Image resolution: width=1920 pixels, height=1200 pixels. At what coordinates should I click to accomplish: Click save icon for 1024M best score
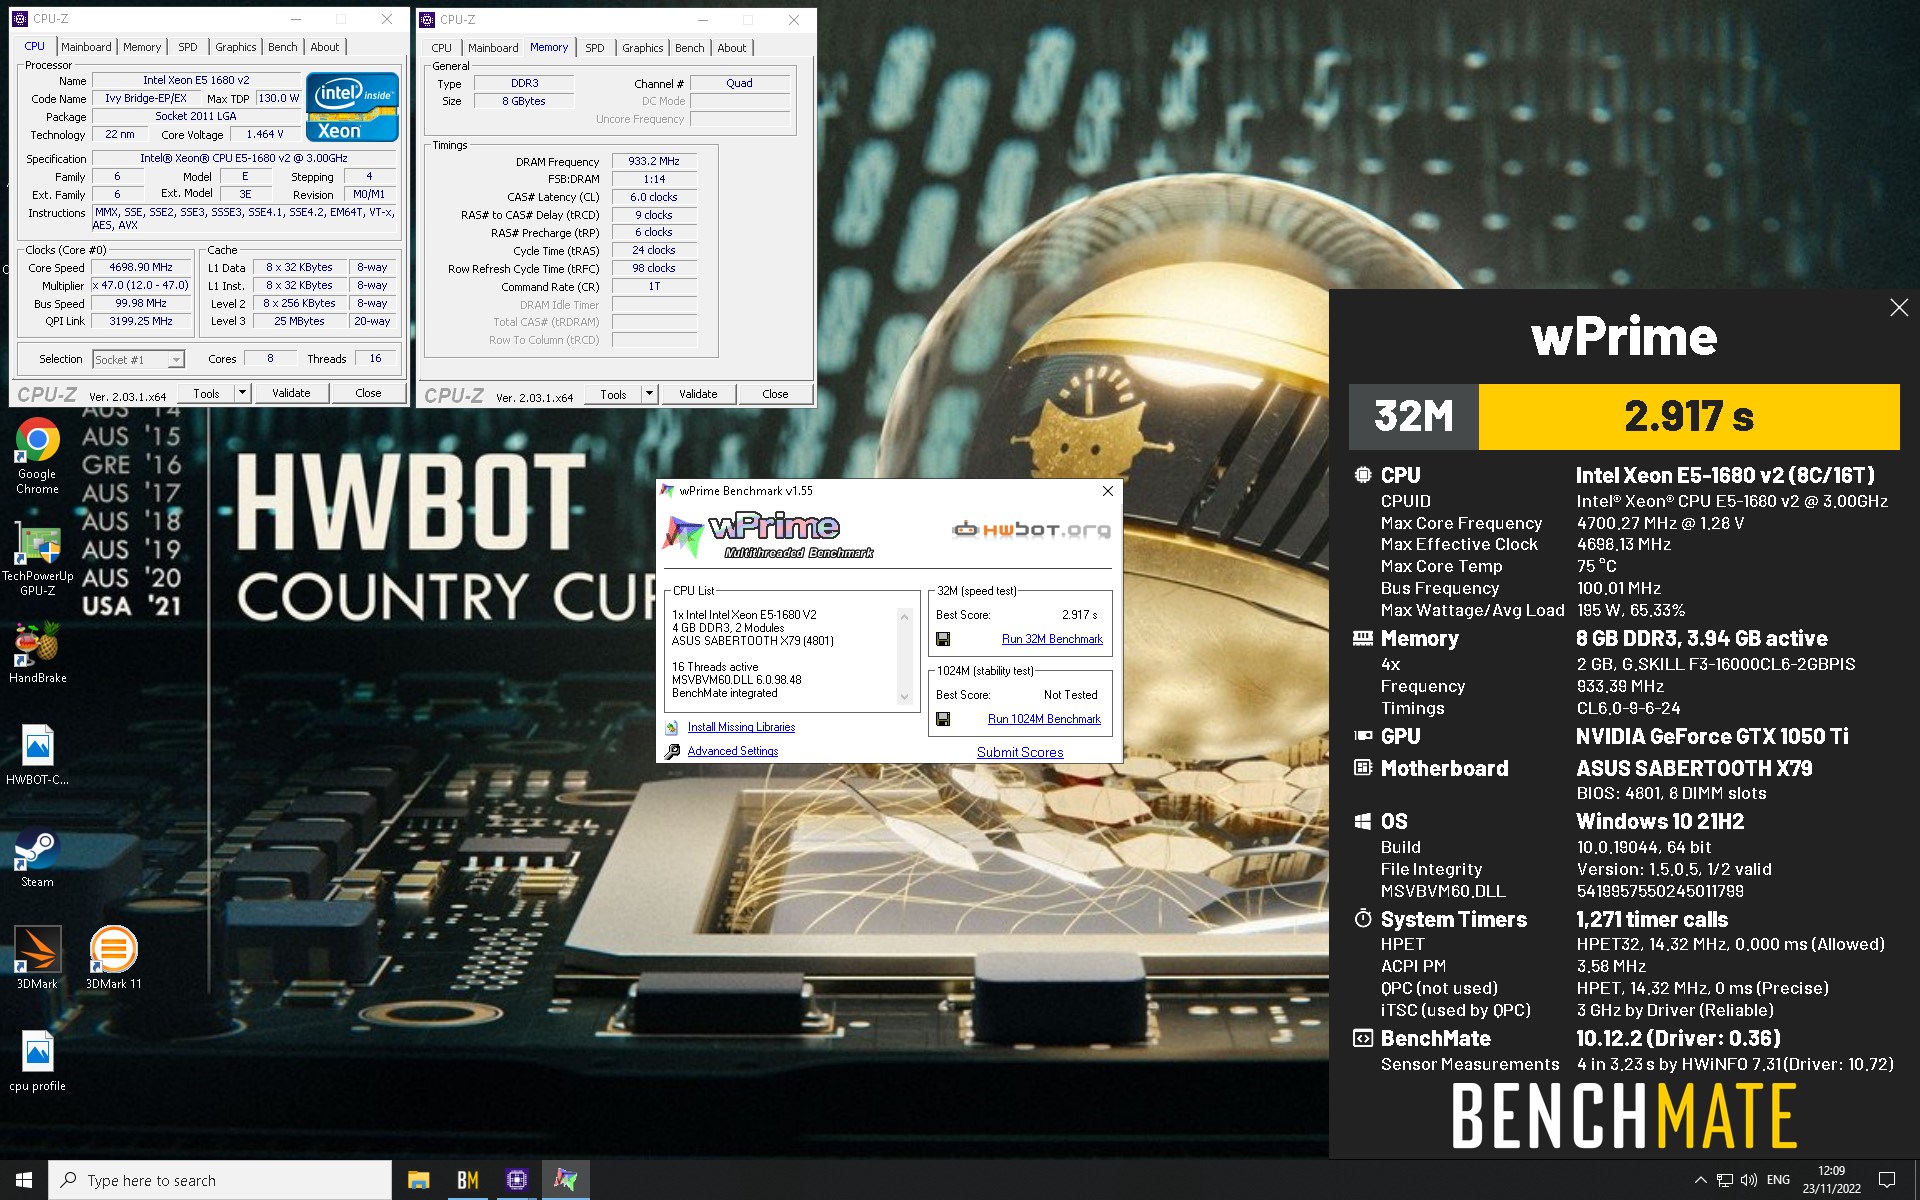point(942,719)
